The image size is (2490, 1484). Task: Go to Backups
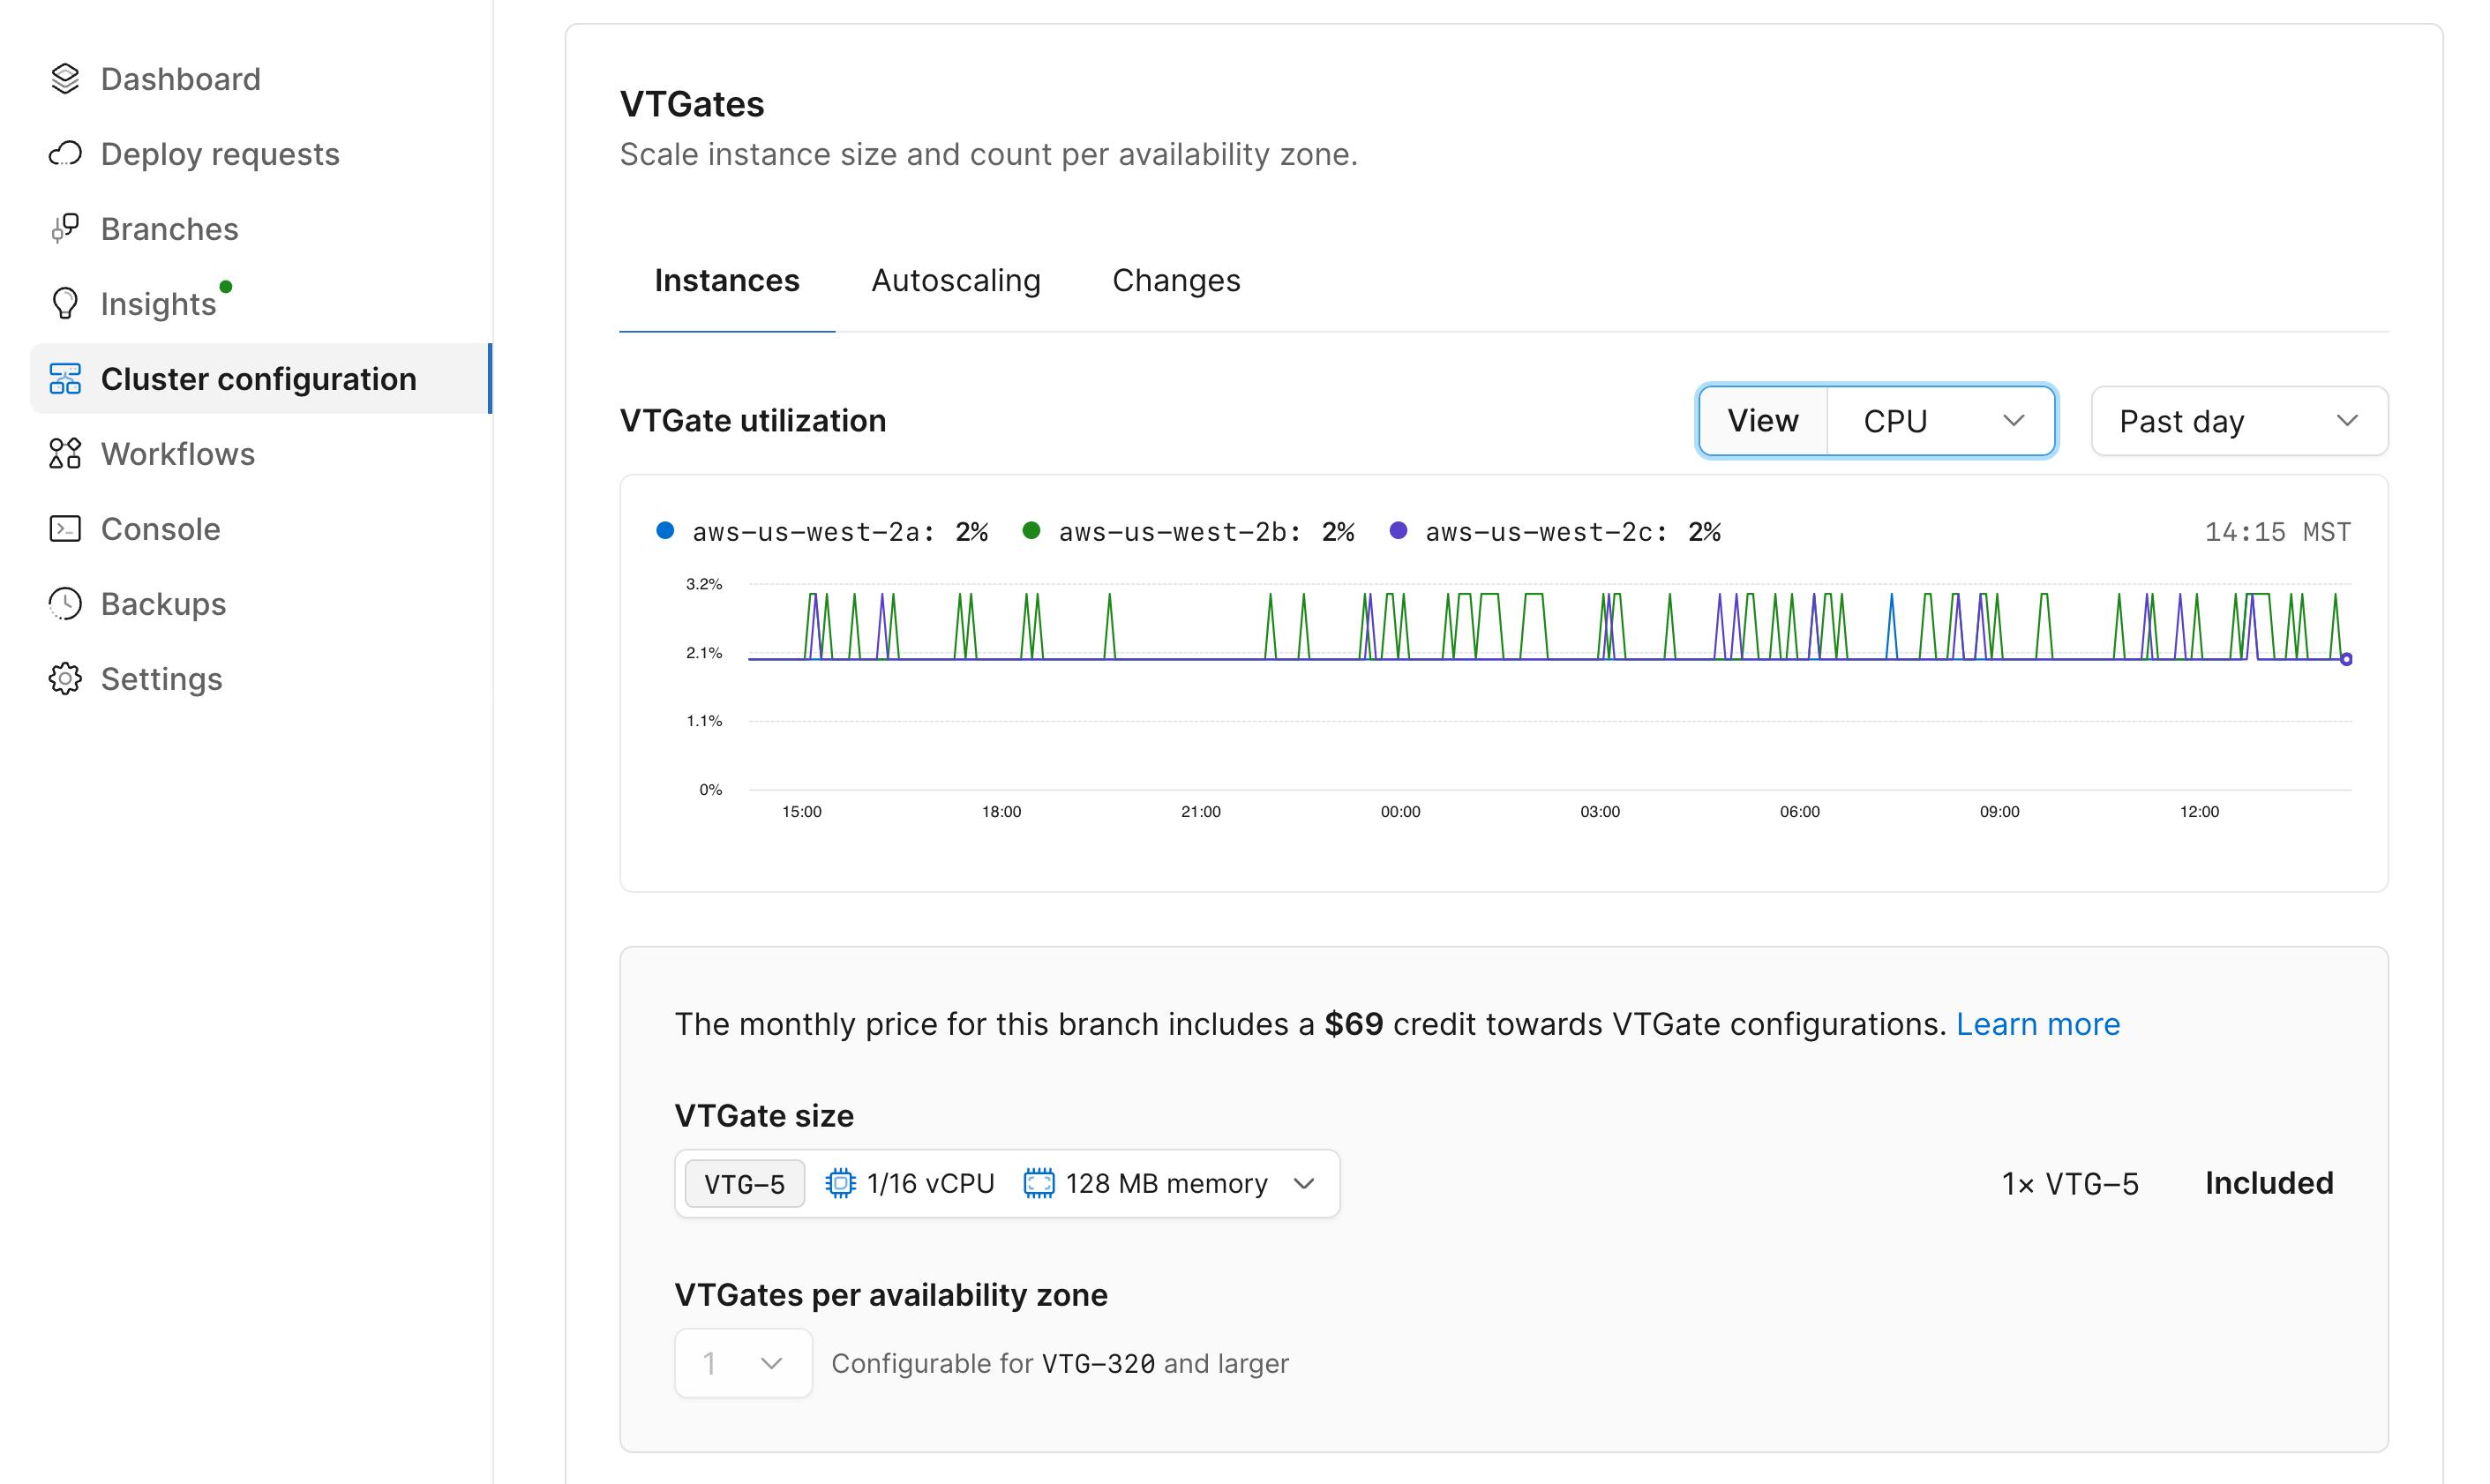[x=164, y=604]
